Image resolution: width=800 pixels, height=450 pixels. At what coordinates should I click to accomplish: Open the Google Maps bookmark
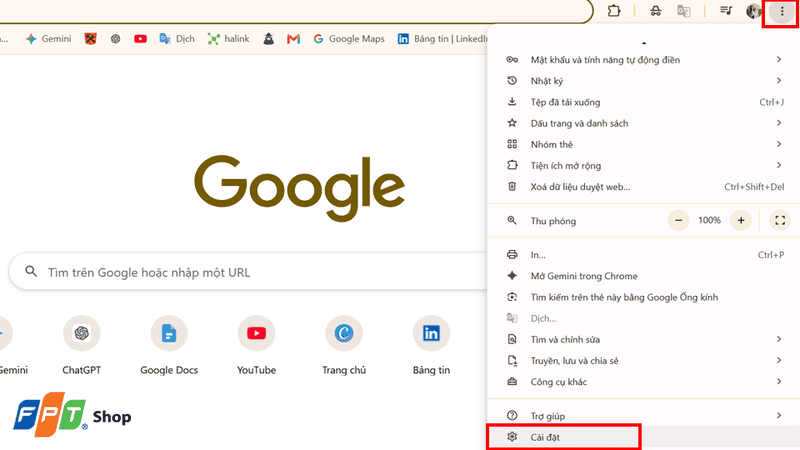349,39
